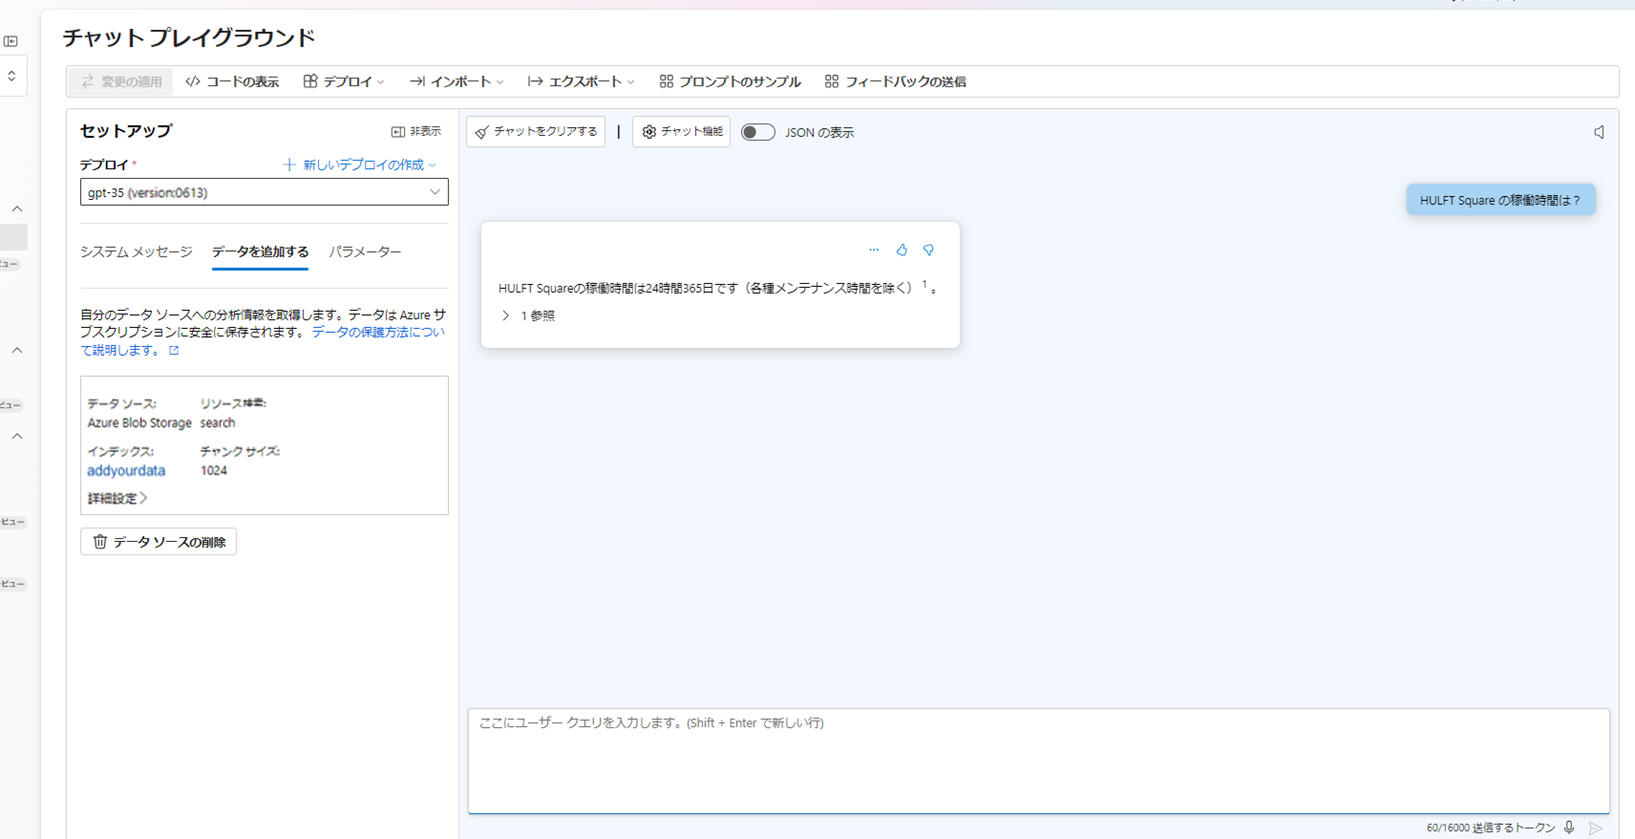
Task: Click the speaker audio icon
Action: tap(1599, 132)
